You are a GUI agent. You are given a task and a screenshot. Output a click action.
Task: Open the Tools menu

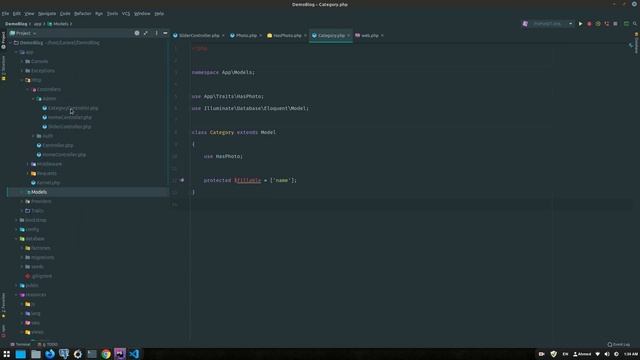click(x=112, y=13)
